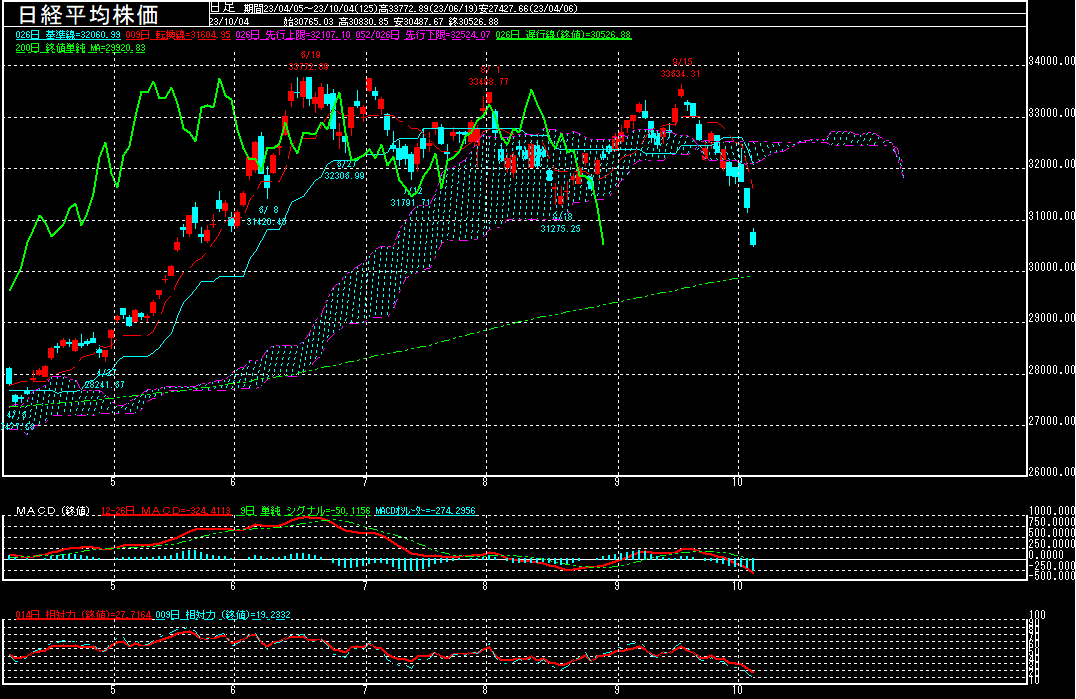Select the 026日 遅行線(終値)=30526.88 legend label

coord(563,34)
